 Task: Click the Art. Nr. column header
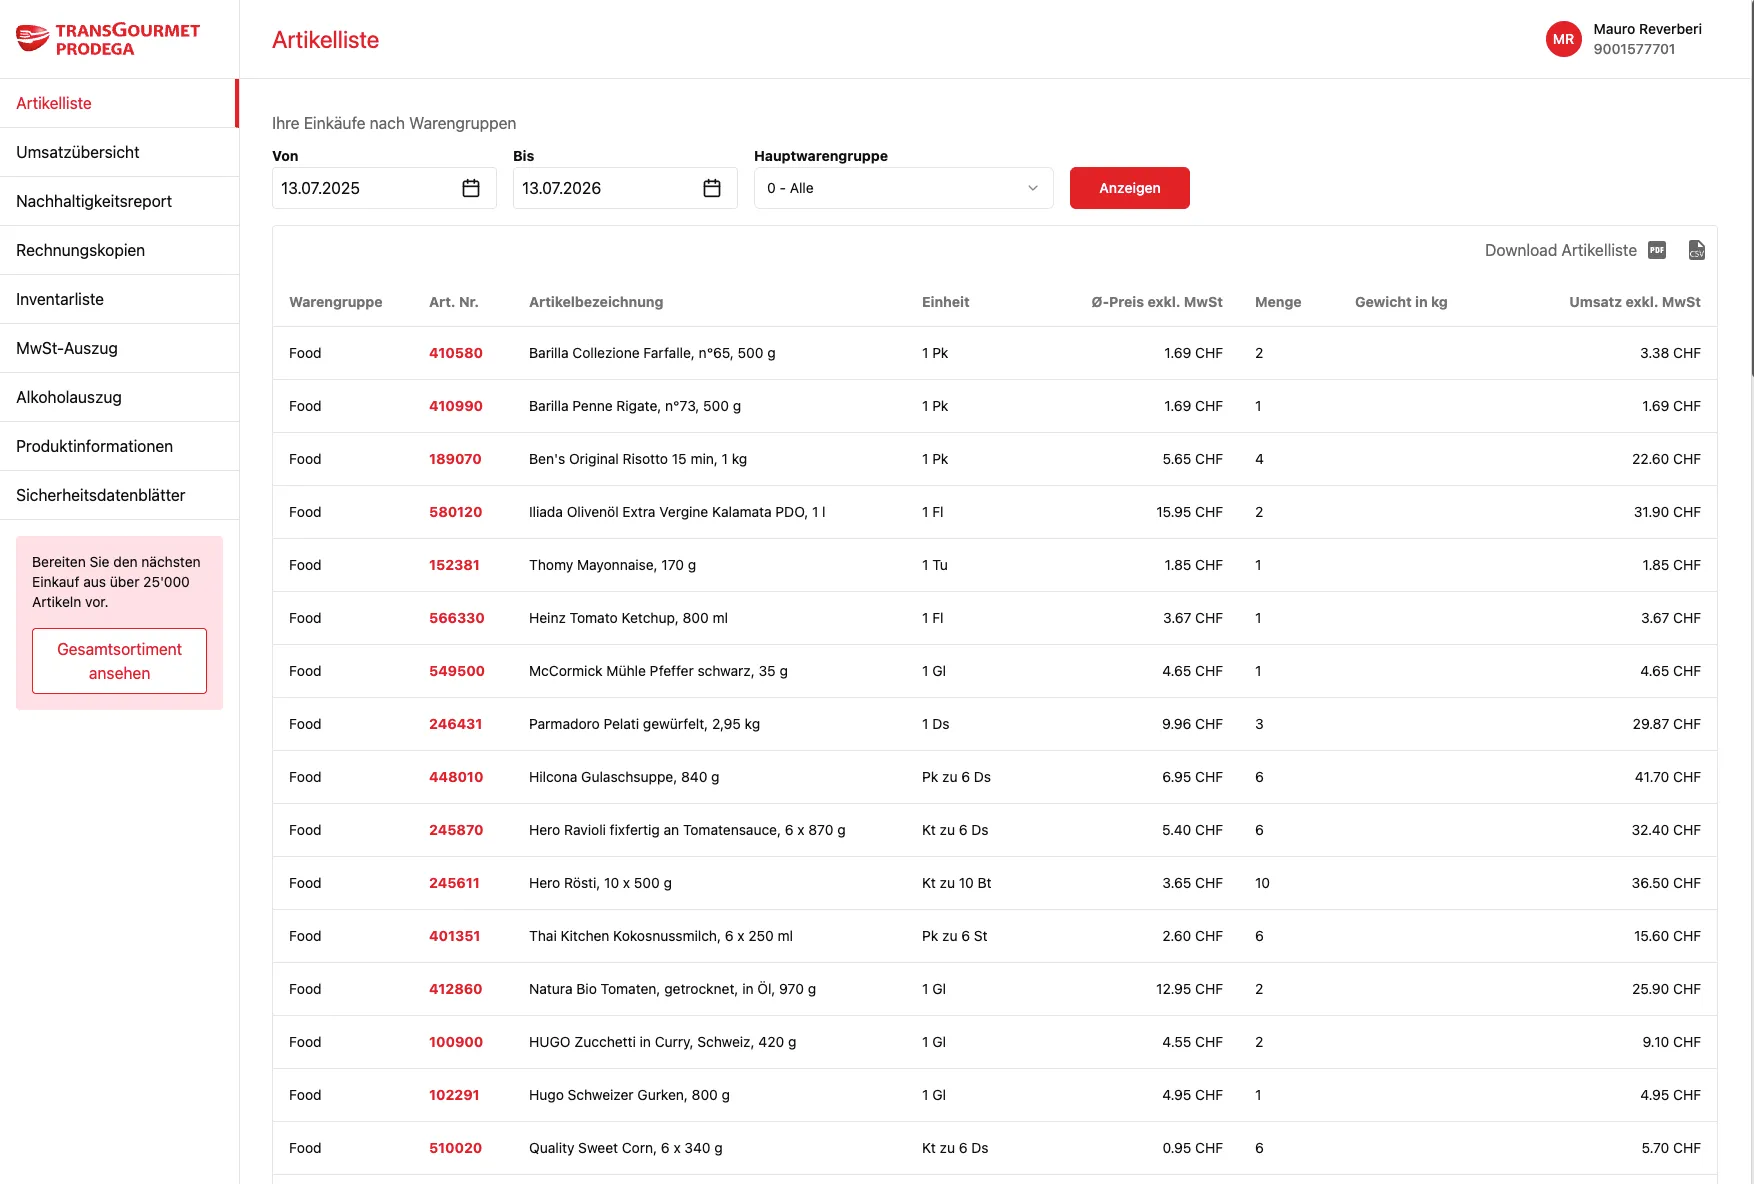pyautogui.click(x=454, y=302)
